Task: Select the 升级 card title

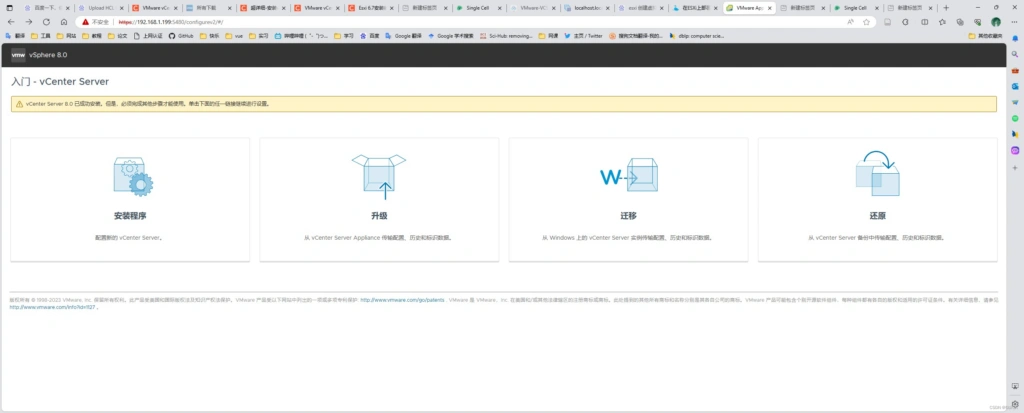Action: click(379, 216)
